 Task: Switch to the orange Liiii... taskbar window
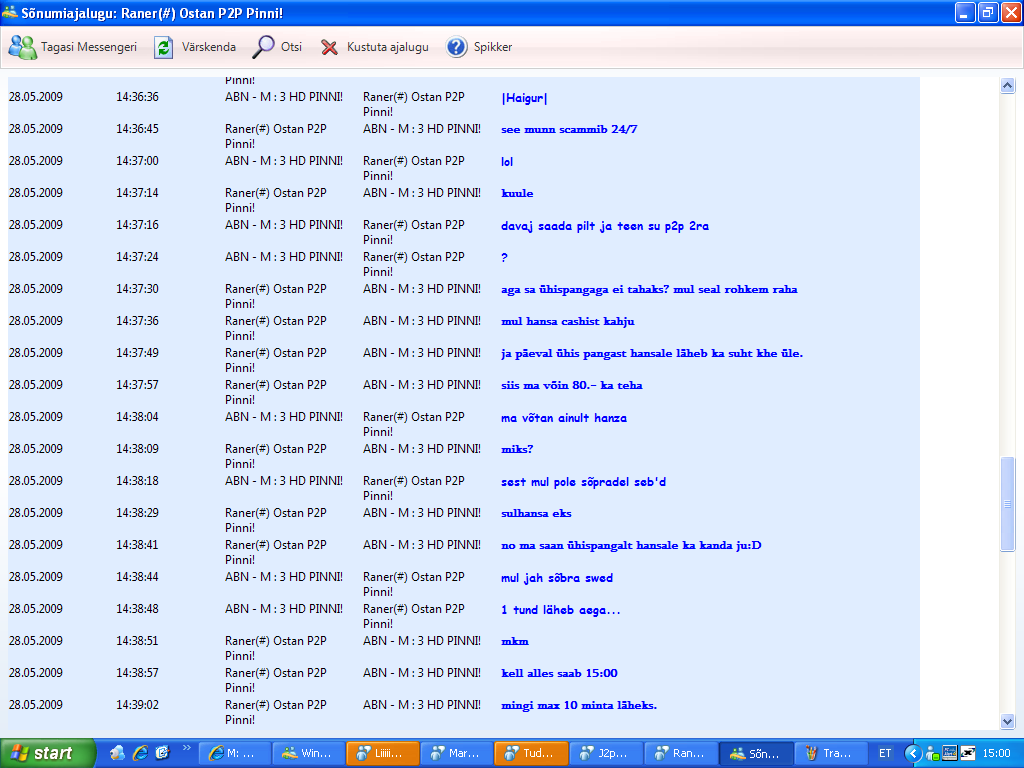[382, 753]
